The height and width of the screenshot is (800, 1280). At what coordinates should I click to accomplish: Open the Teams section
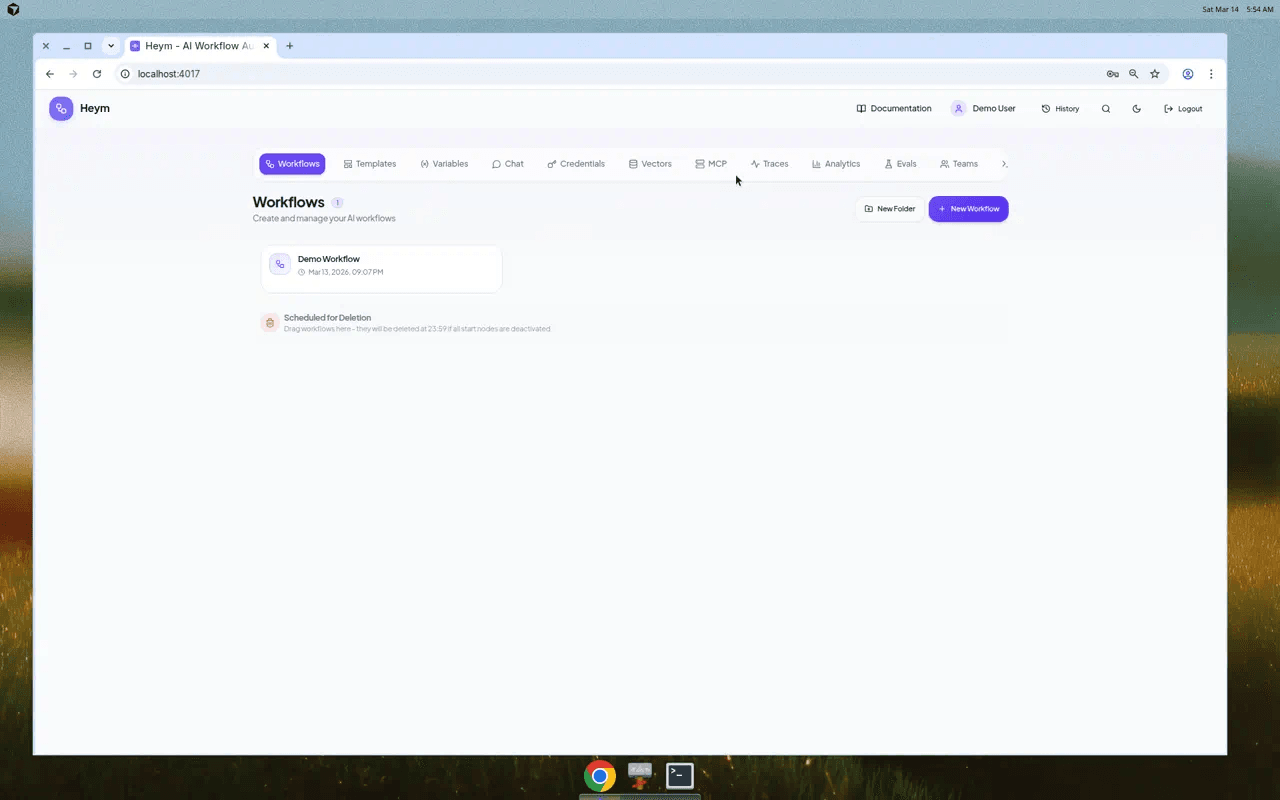click(958, 163)
